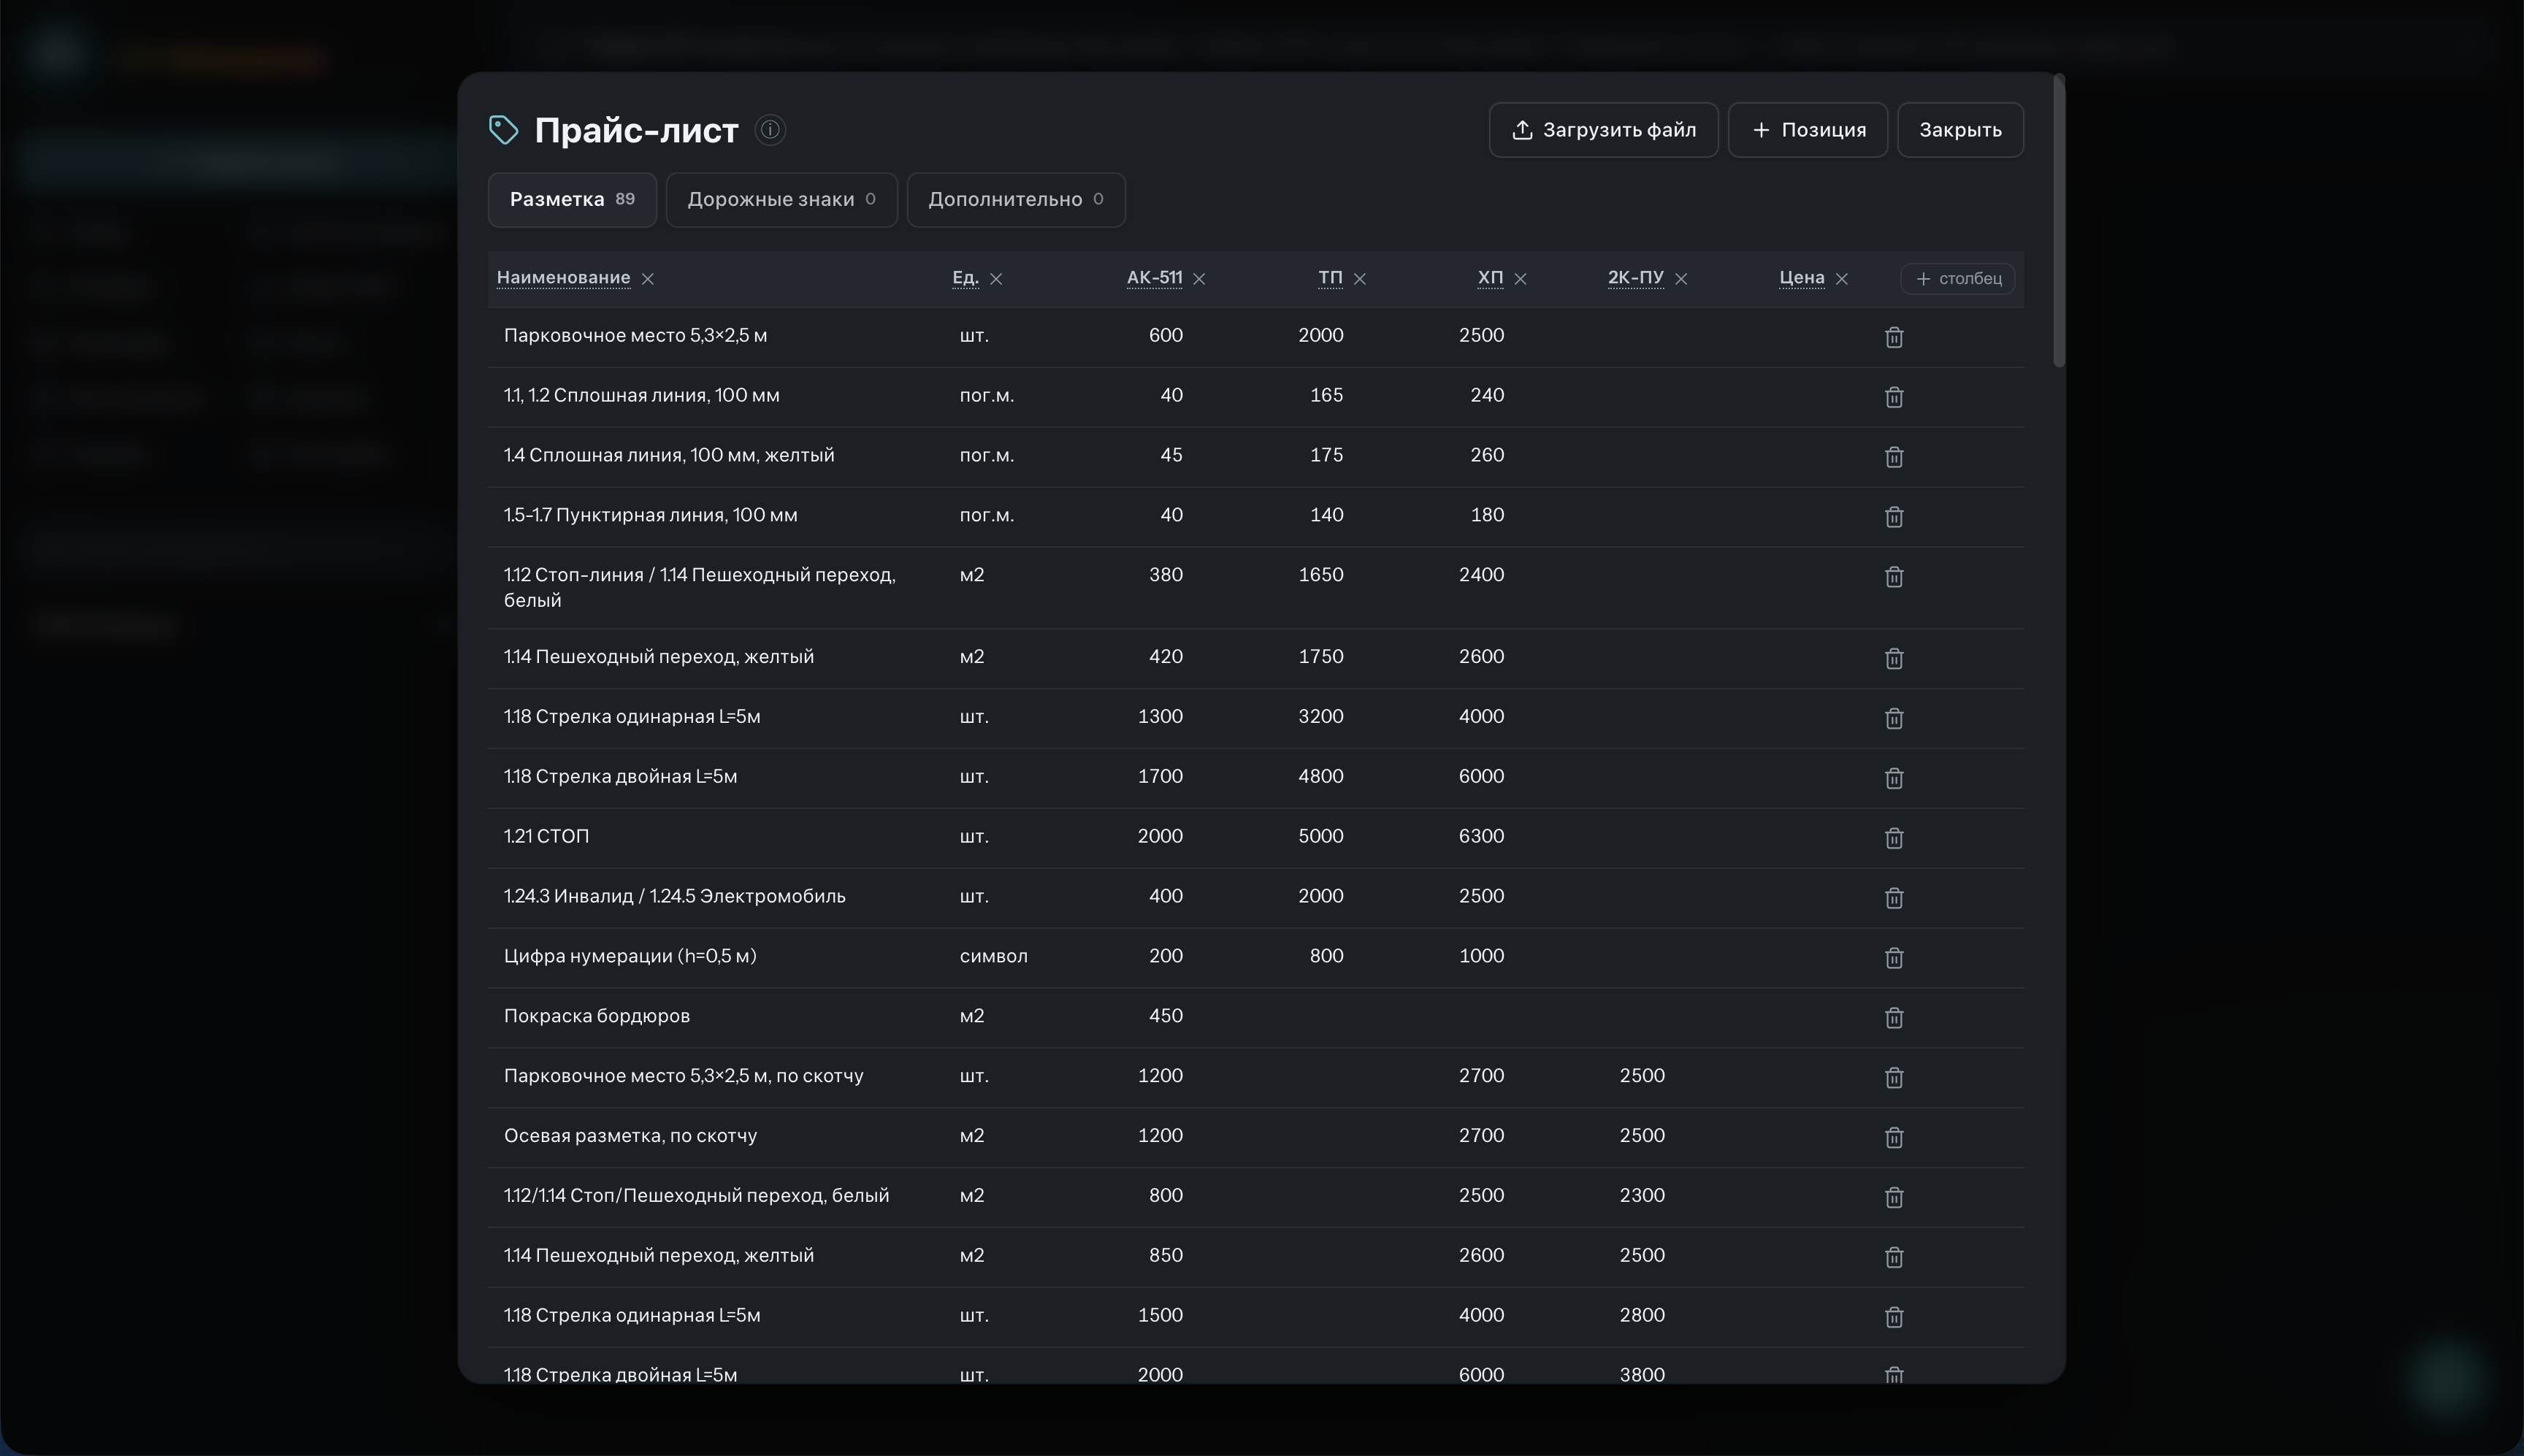Delete the 1.1, 1.2 Сплошная линия row
2524x1456 pixels.
tap(1894, 397)
